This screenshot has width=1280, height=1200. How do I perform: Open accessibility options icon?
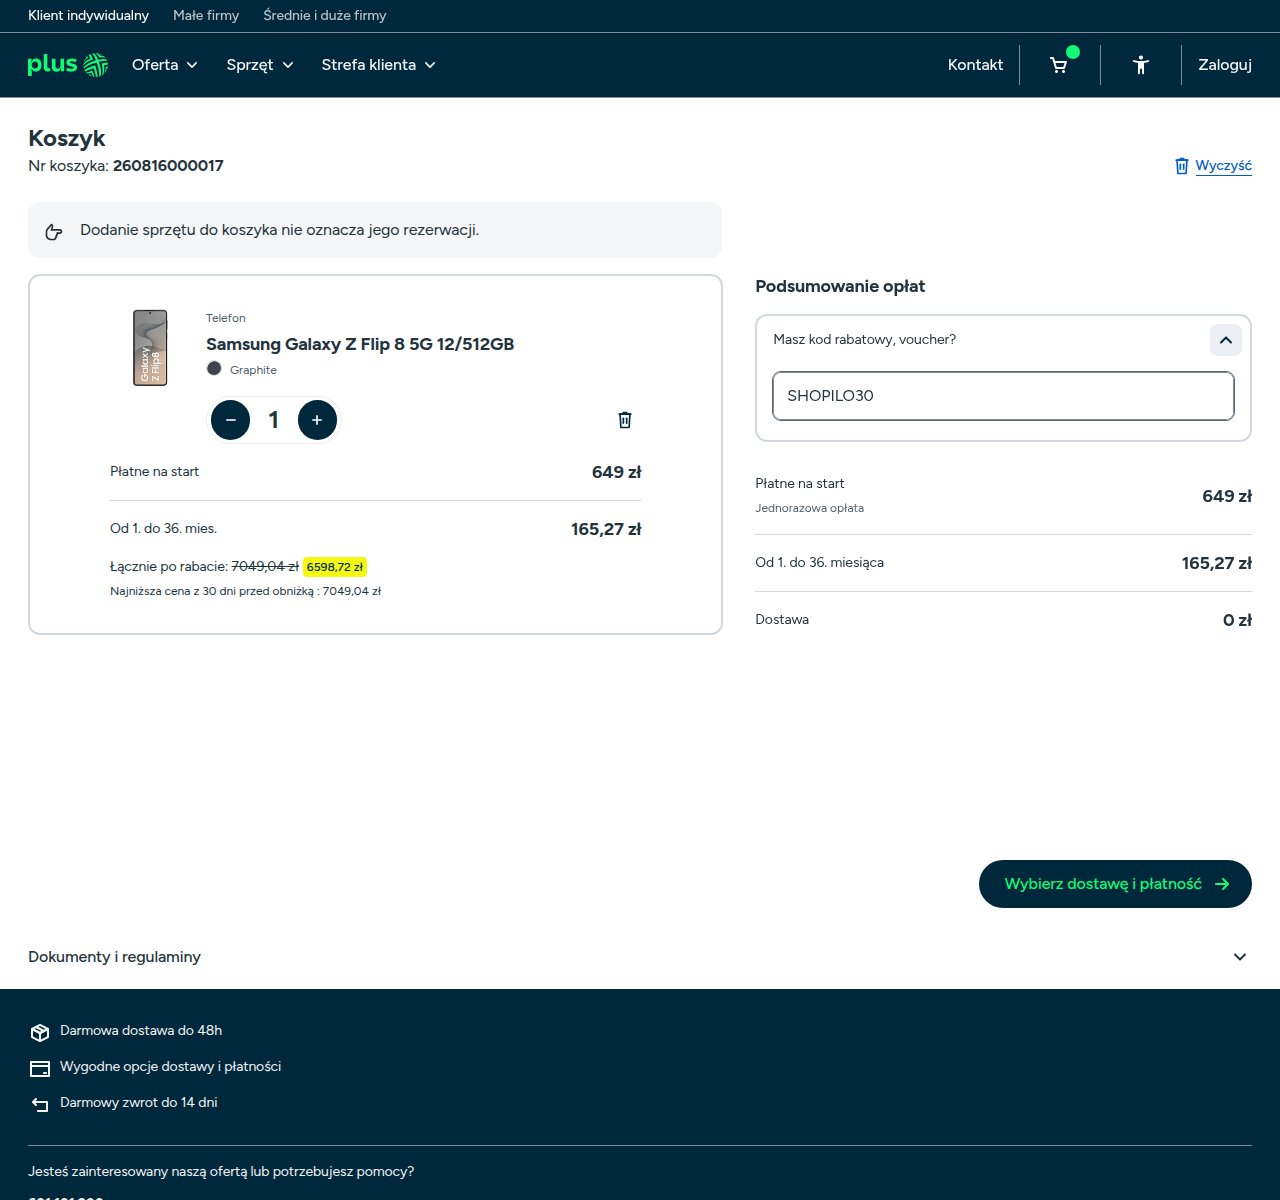1141,65
